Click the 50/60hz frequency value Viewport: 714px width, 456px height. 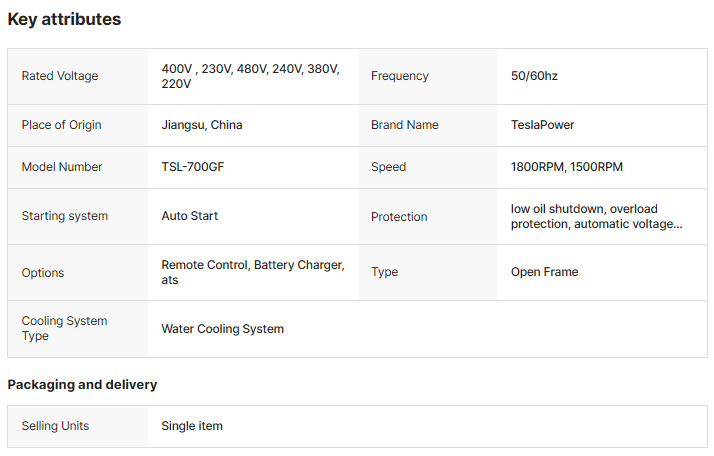point(534,76)
